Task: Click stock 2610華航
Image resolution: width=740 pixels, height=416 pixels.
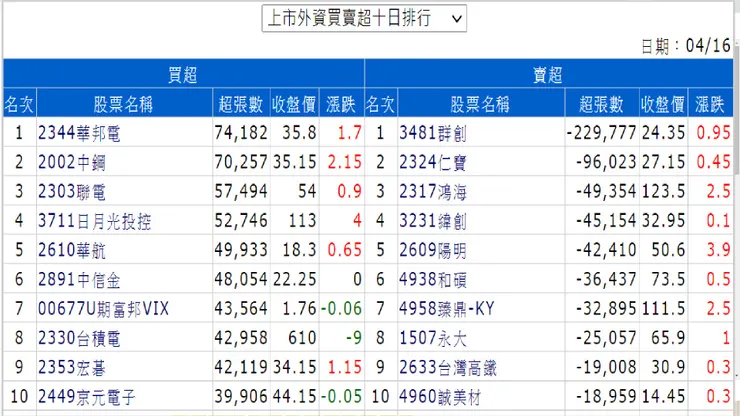Action: pos(71,250)
